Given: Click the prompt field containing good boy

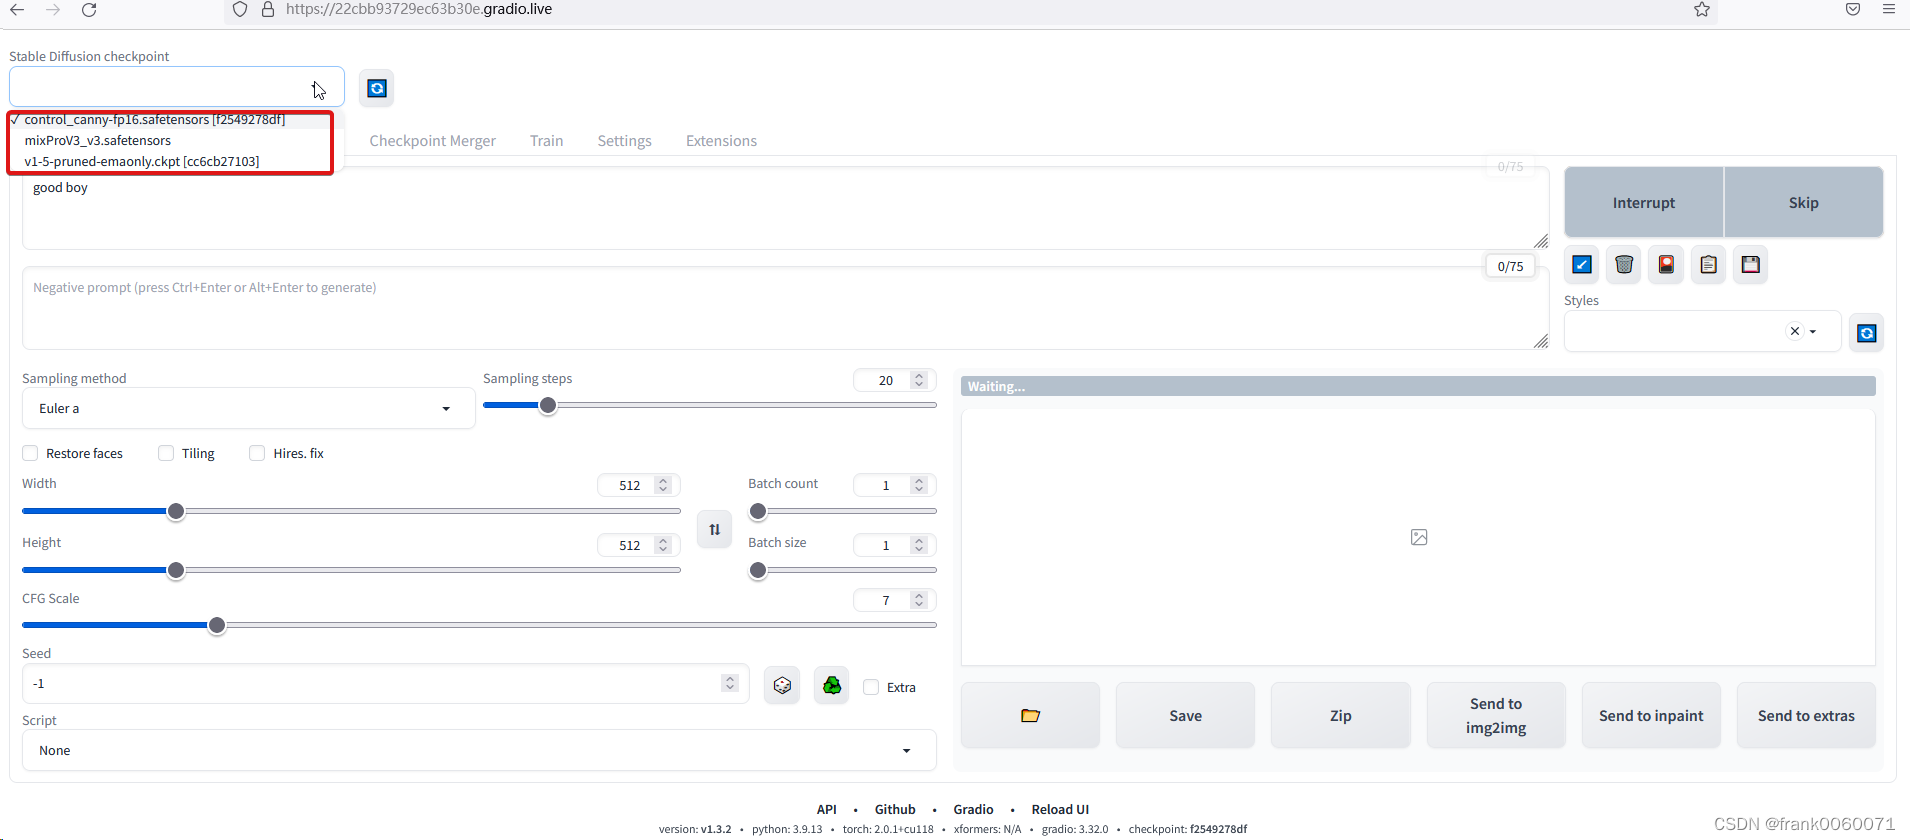Looking at the screenshot, I should [786, 208].
